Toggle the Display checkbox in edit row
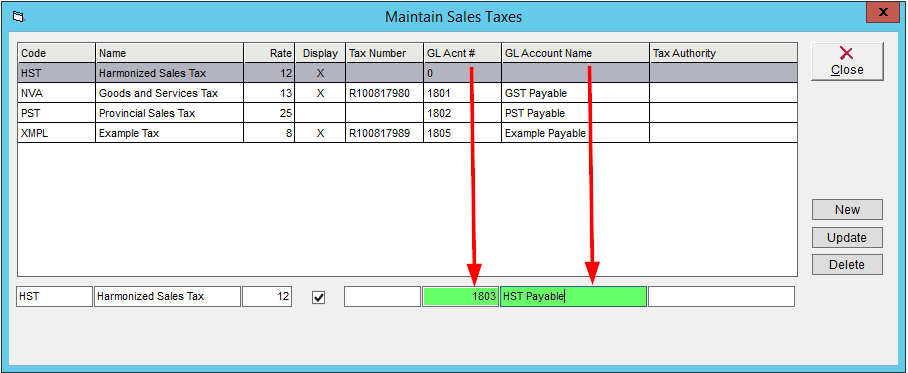The width and height of the screenshot is (908, 373). pyautogui.click(x=318, y=297)
